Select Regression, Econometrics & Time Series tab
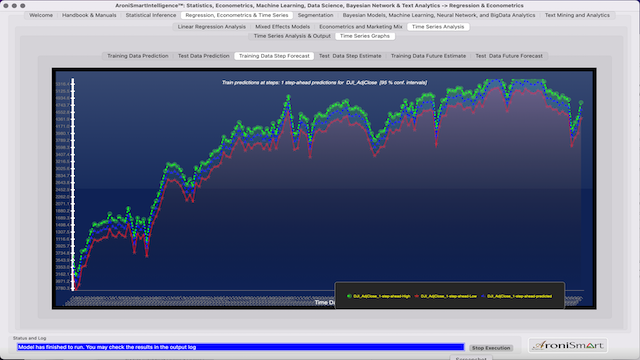640x360 pixels. (x=237, y=15)
